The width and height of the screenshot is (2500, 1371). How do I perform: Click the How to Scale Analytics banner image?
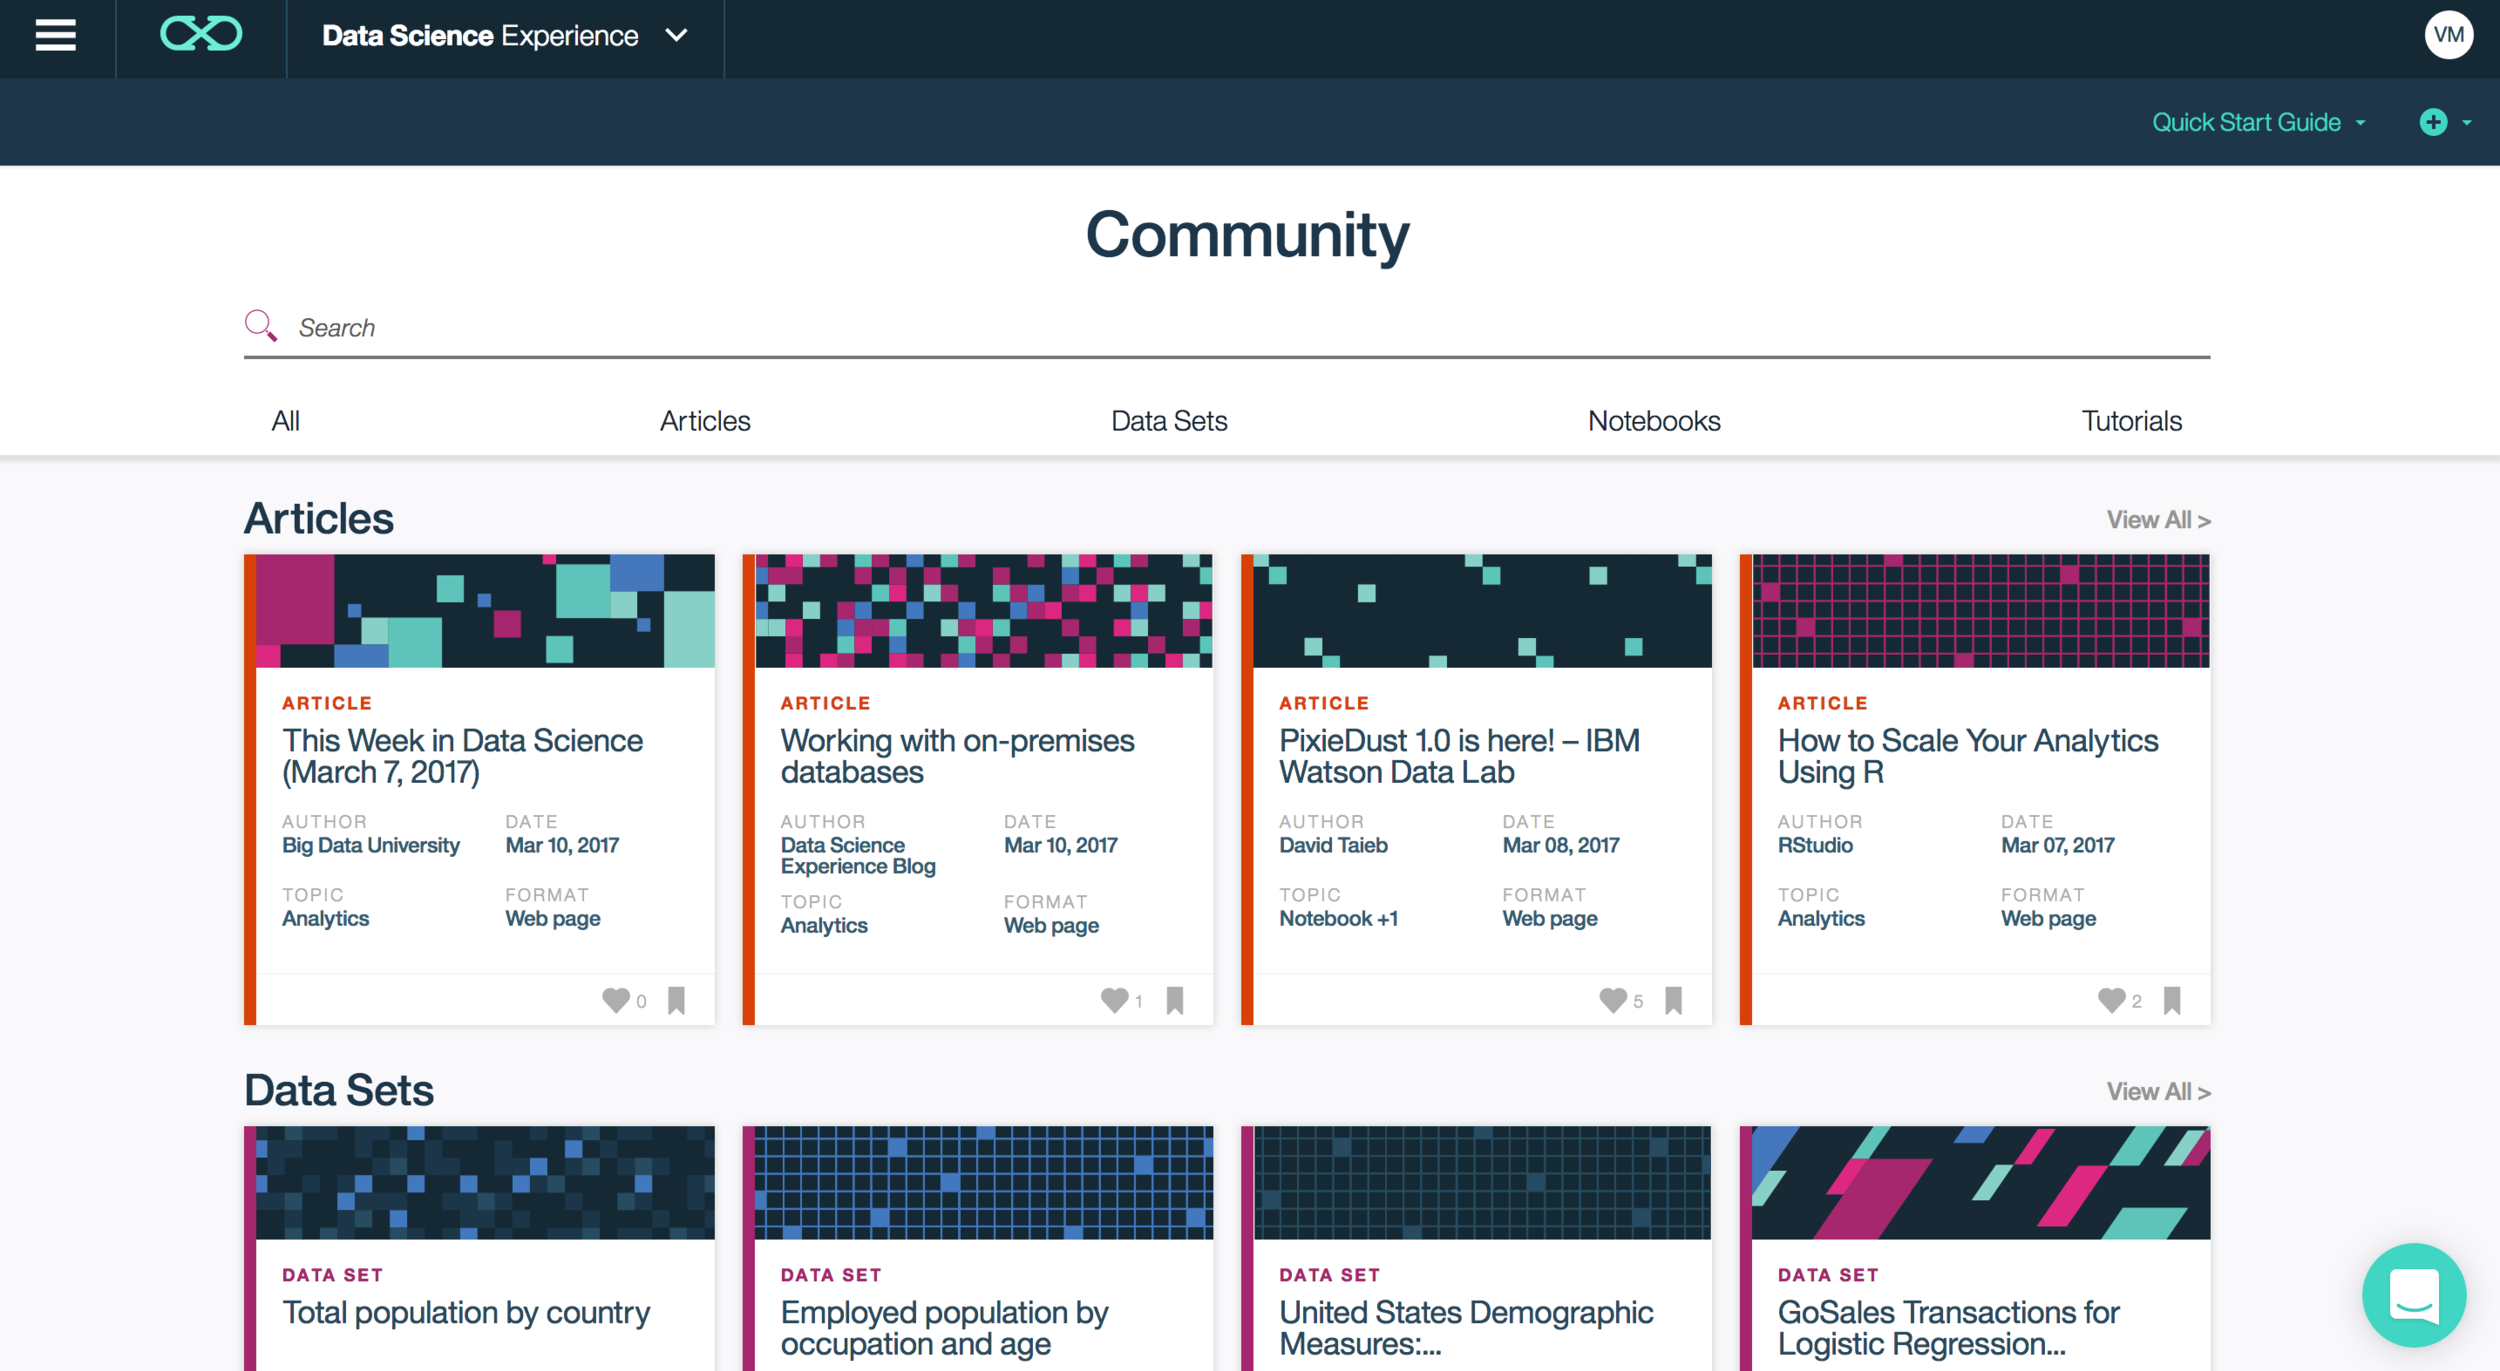click(x=1981, y=611)
